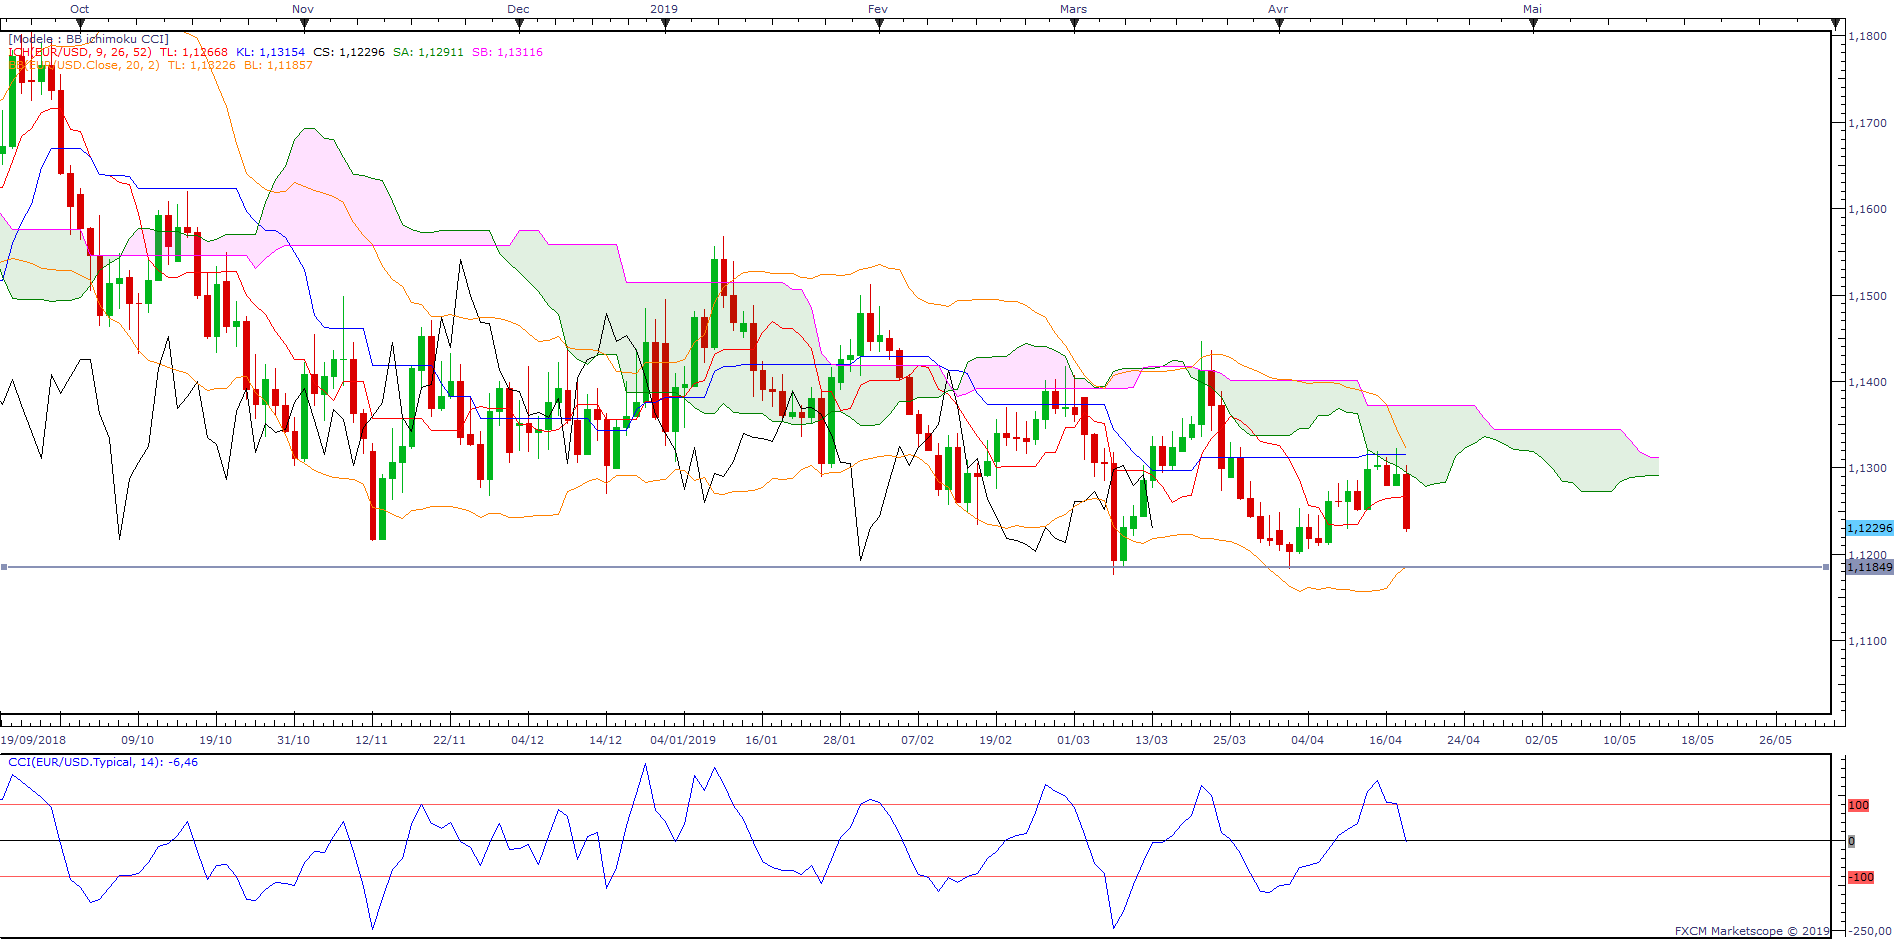This screenshot has height=940, width=1903.
Task: Click the CCI -100 oversold level tag
Action: tap(1860, 877)
